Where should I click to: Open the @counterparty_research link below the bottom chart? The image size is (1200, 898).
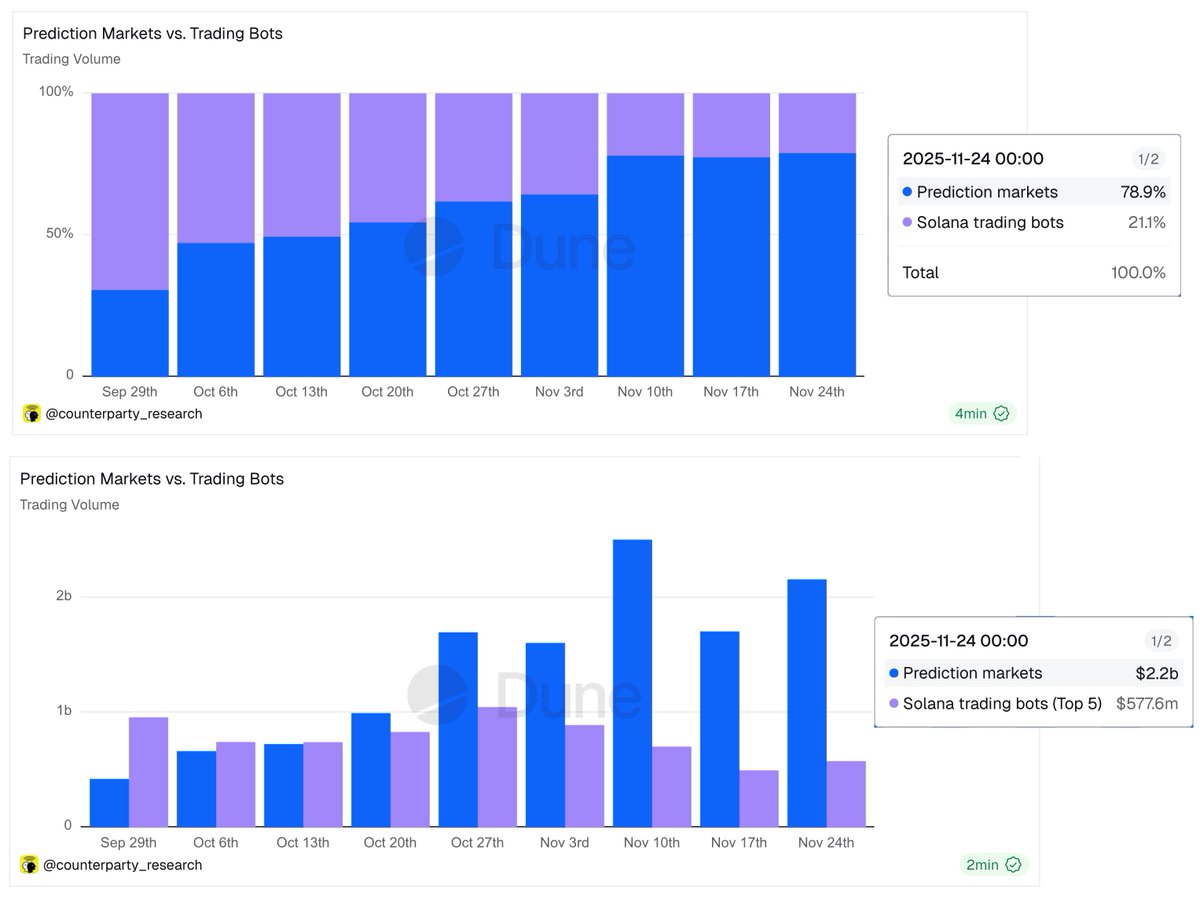(124, 865)
